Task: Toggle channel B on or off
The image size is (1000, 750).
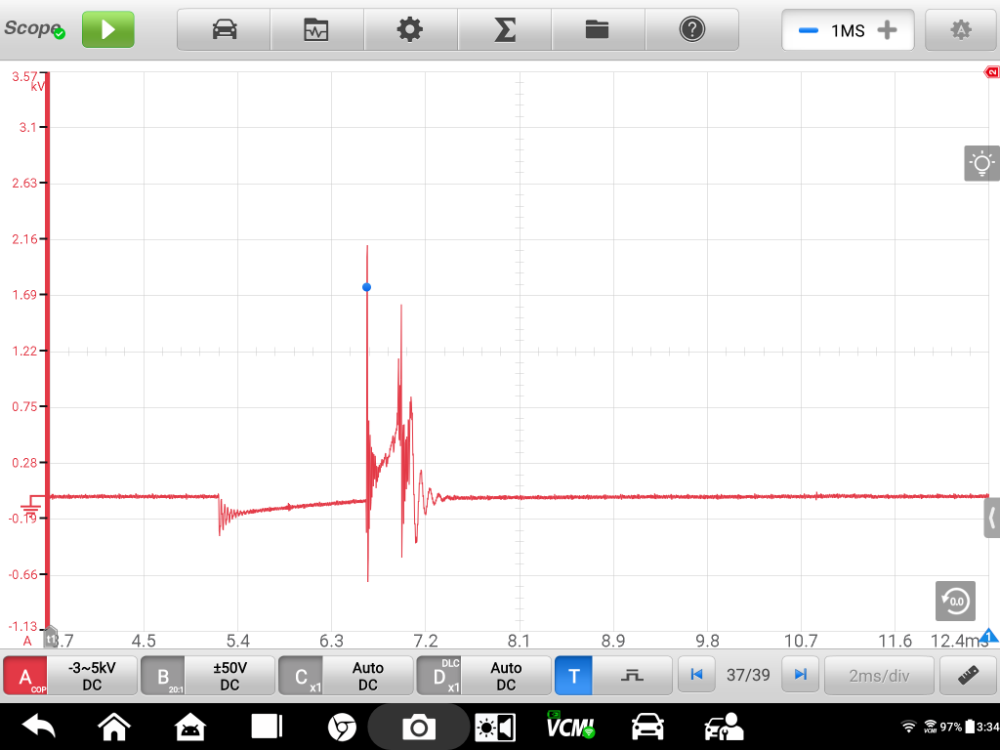Action: [163, 676]
